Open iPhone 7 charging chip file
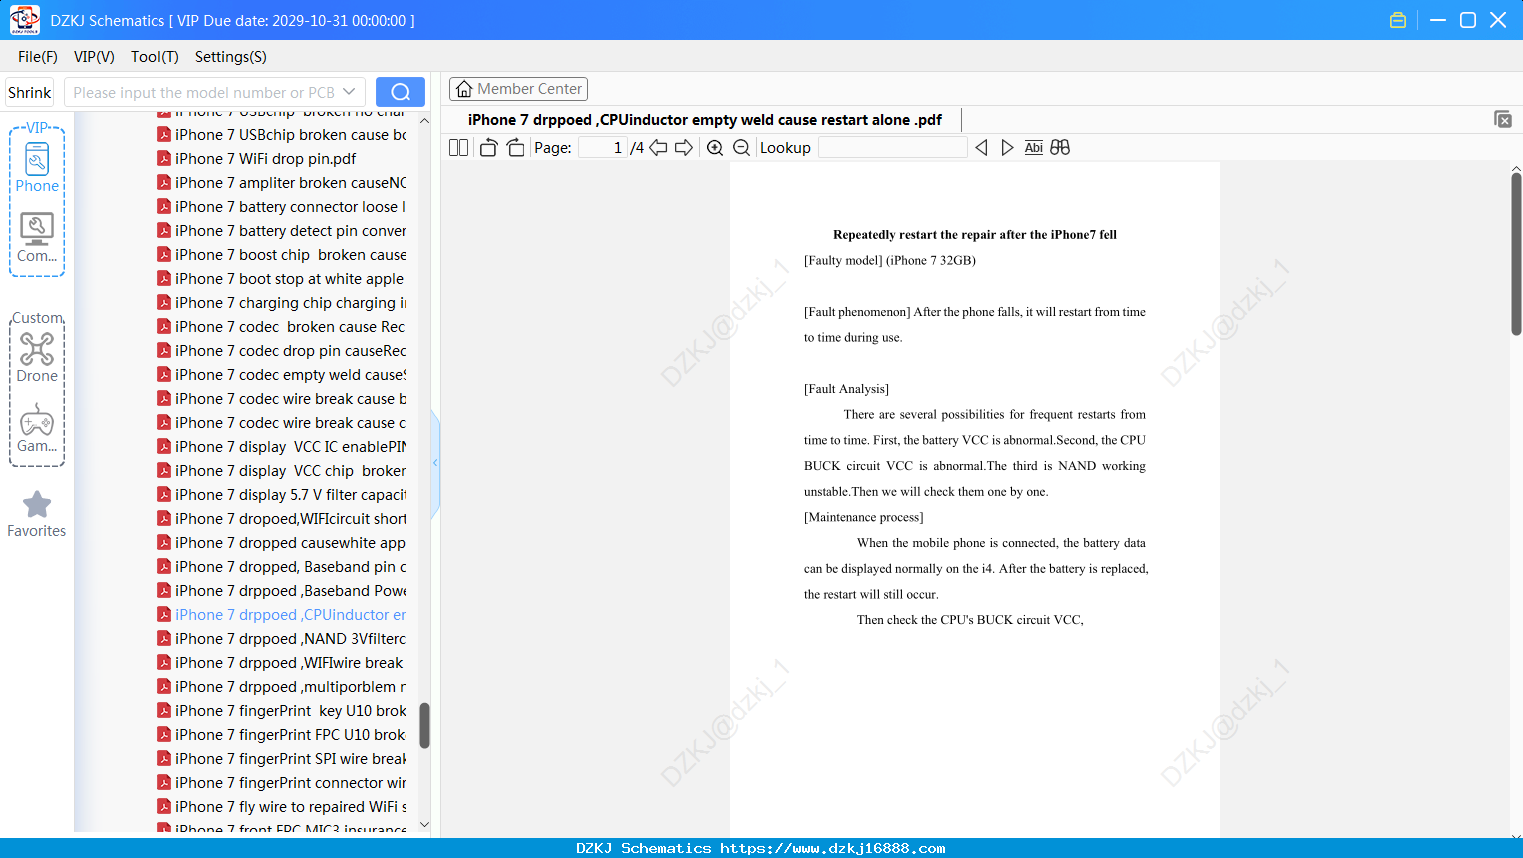 (281, 303)
